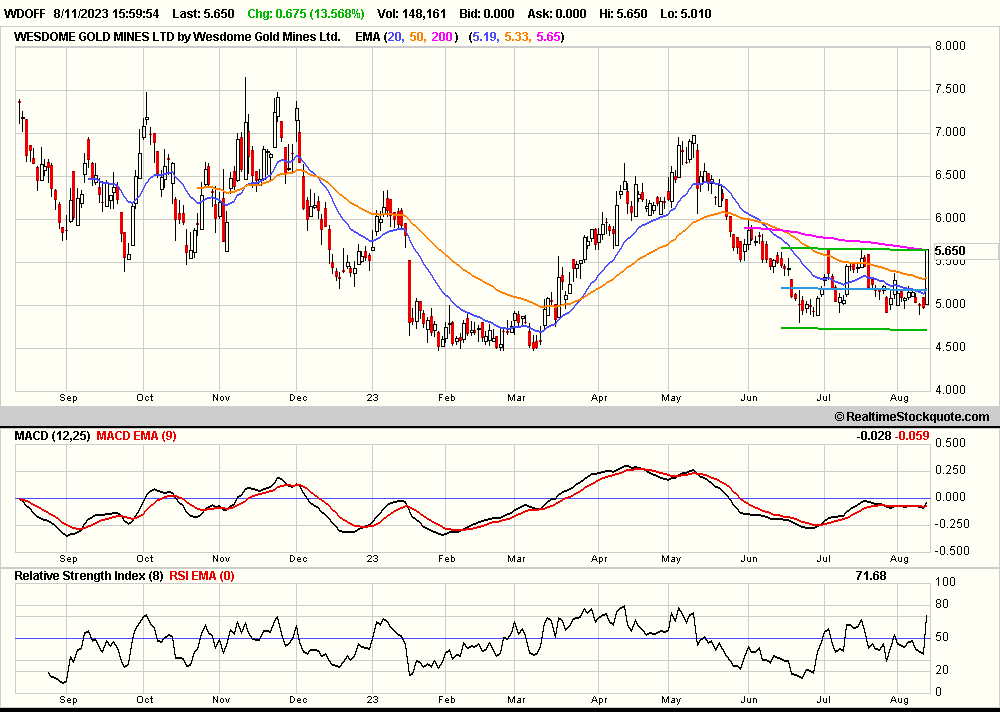
Task: Click the WDOFF ticker symbol
Action: (x=24, y=13)
